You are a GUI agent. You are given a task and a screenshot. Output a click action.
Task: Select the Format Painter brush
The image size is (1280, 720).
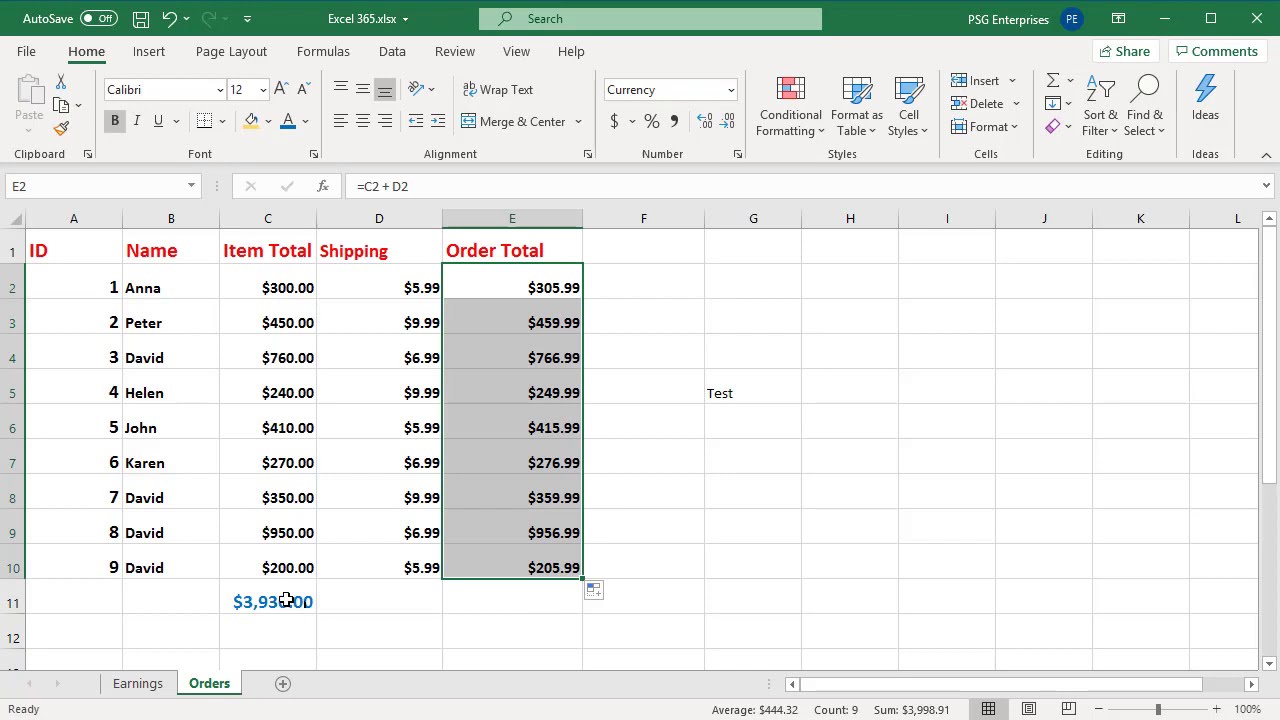point(61,128)
